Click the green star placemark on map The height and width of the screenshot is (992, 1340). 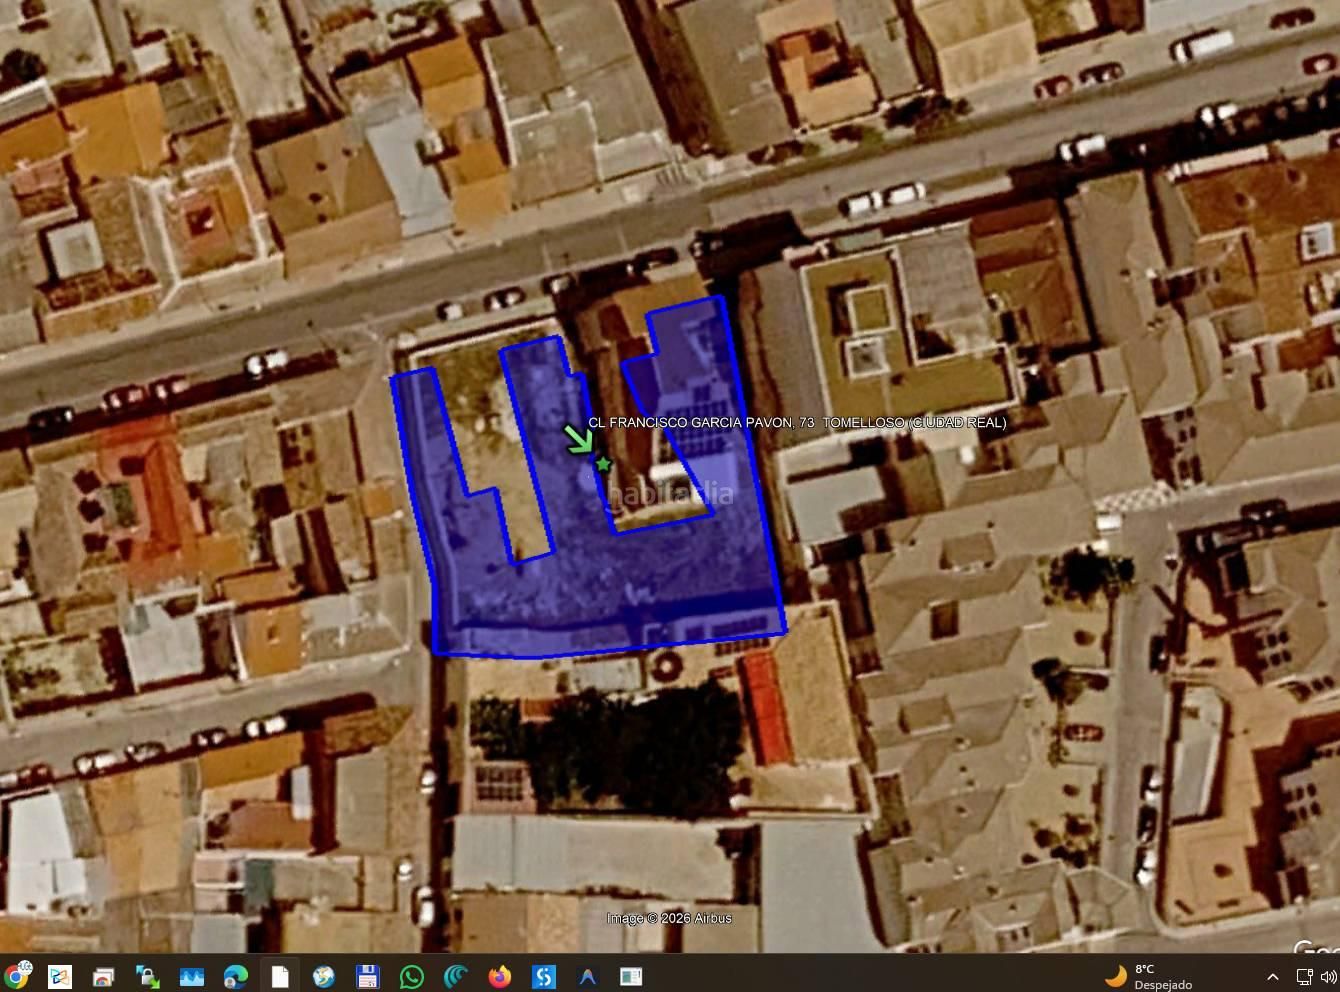603,464
